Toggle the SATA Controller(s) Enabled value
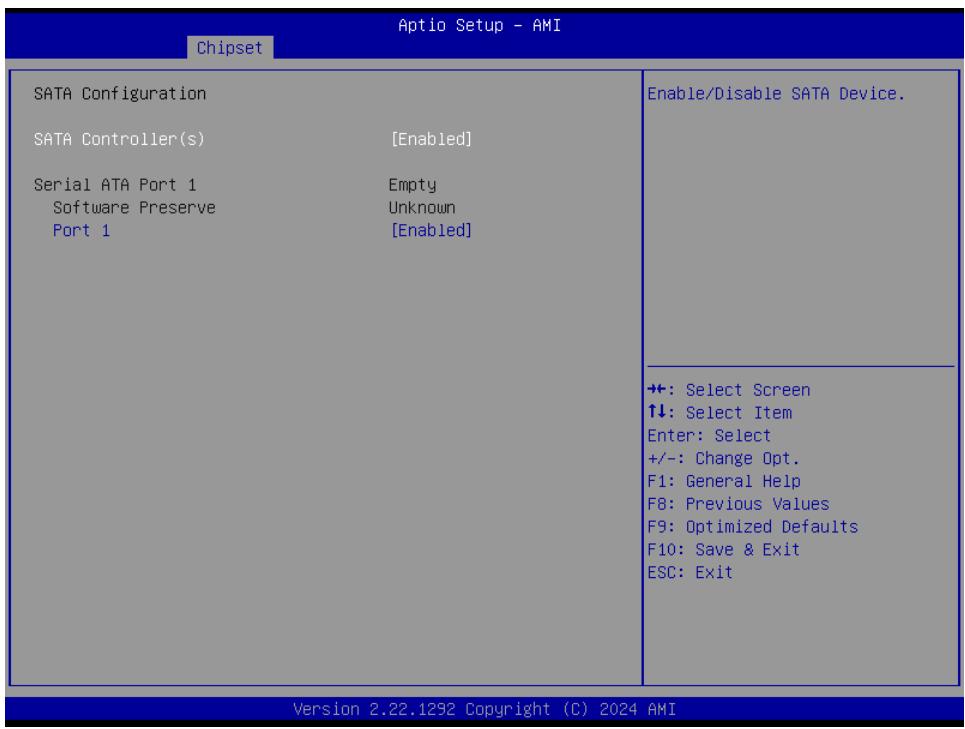This screenshot has height=729, width=965. [x=431, y=139]
